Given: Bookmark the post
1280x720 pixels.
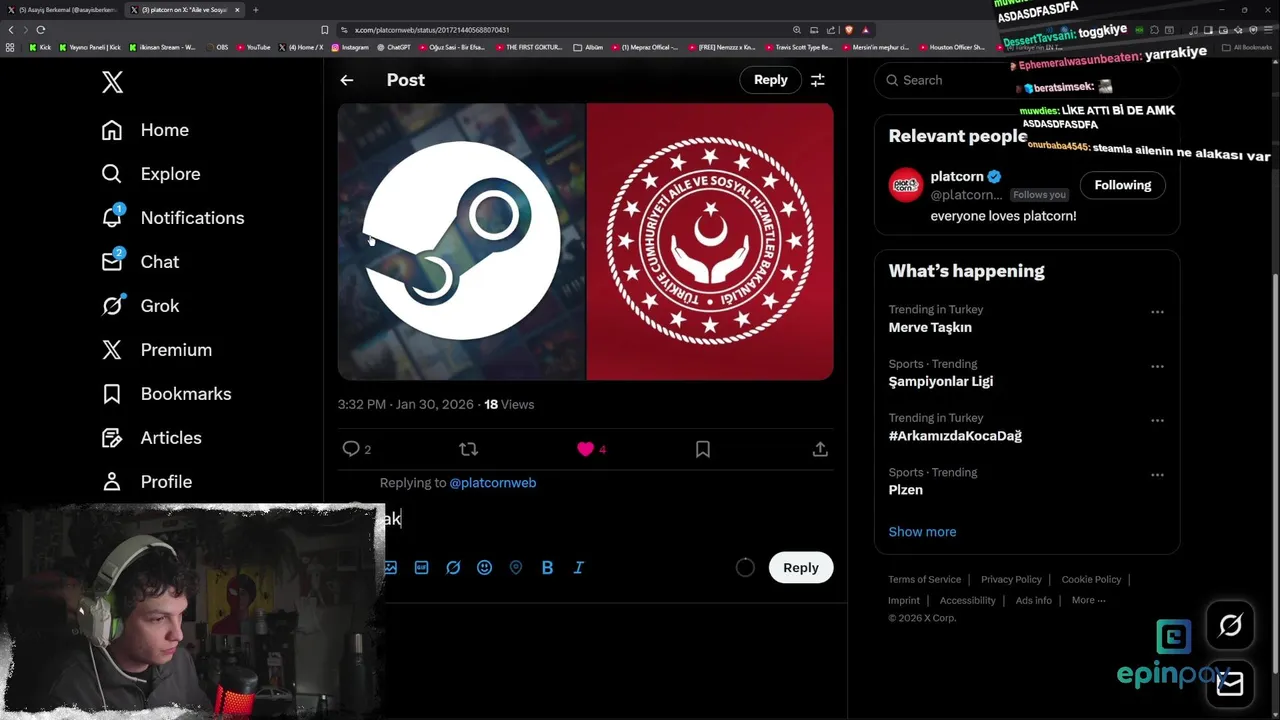Looking at the screenshot, I should (x=703, y=449).
